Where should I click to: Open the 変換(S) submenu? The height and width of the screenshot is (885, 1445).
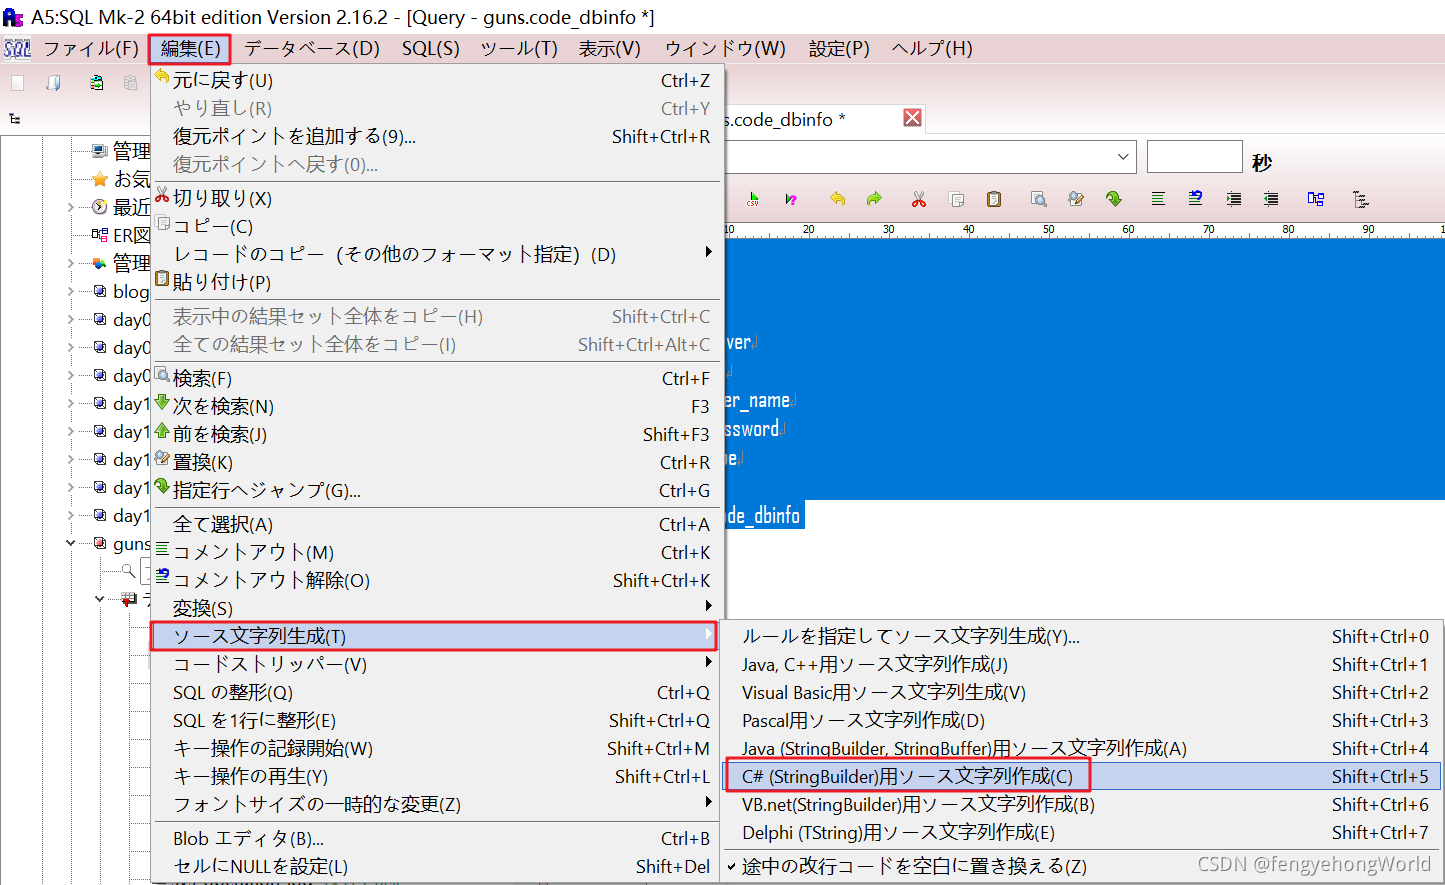(436, 608)
